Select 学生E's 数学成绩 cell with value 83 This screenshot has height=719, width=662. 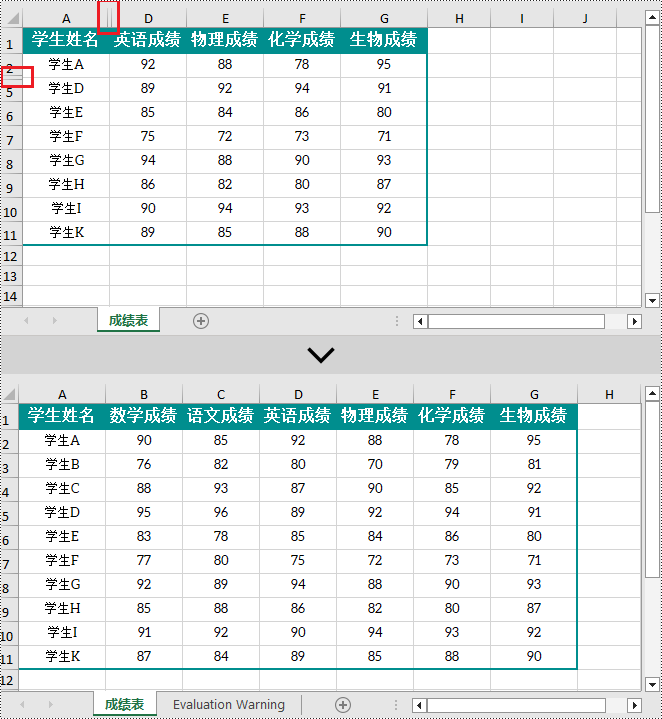tap(144, 536)
